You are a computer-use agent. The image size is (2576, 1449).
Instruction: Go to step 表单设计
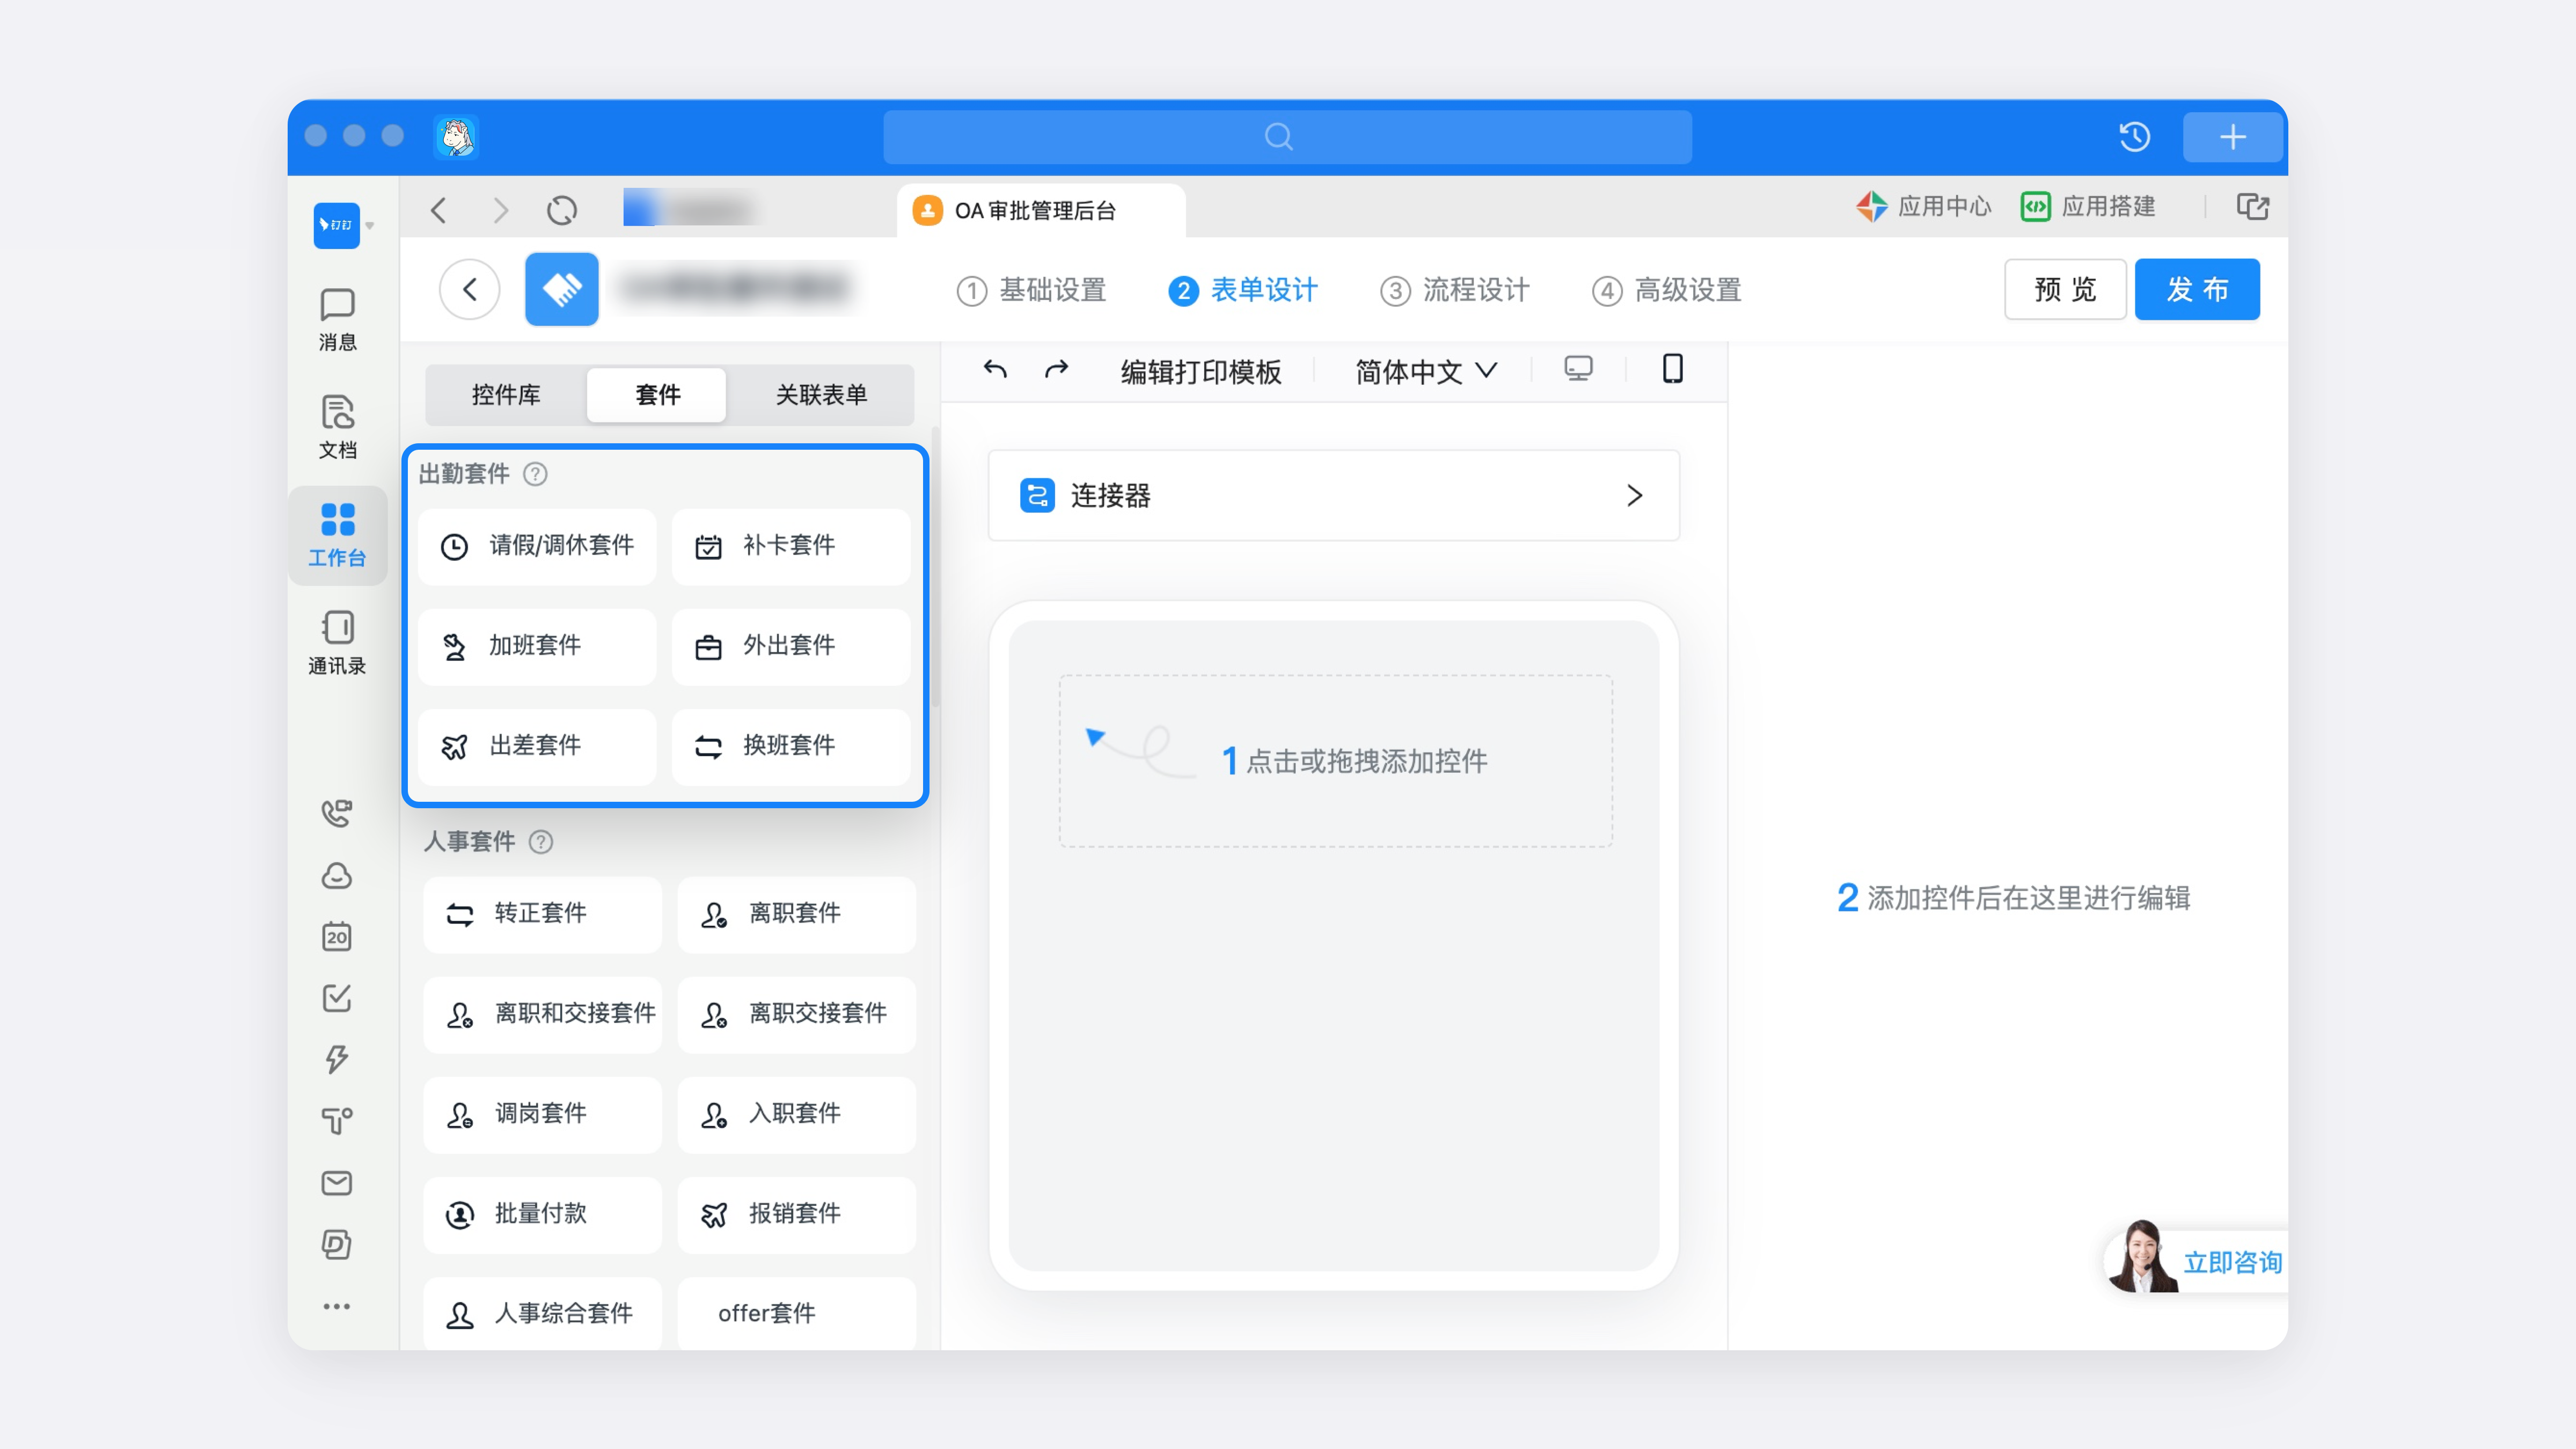(x=1243, y=290)
